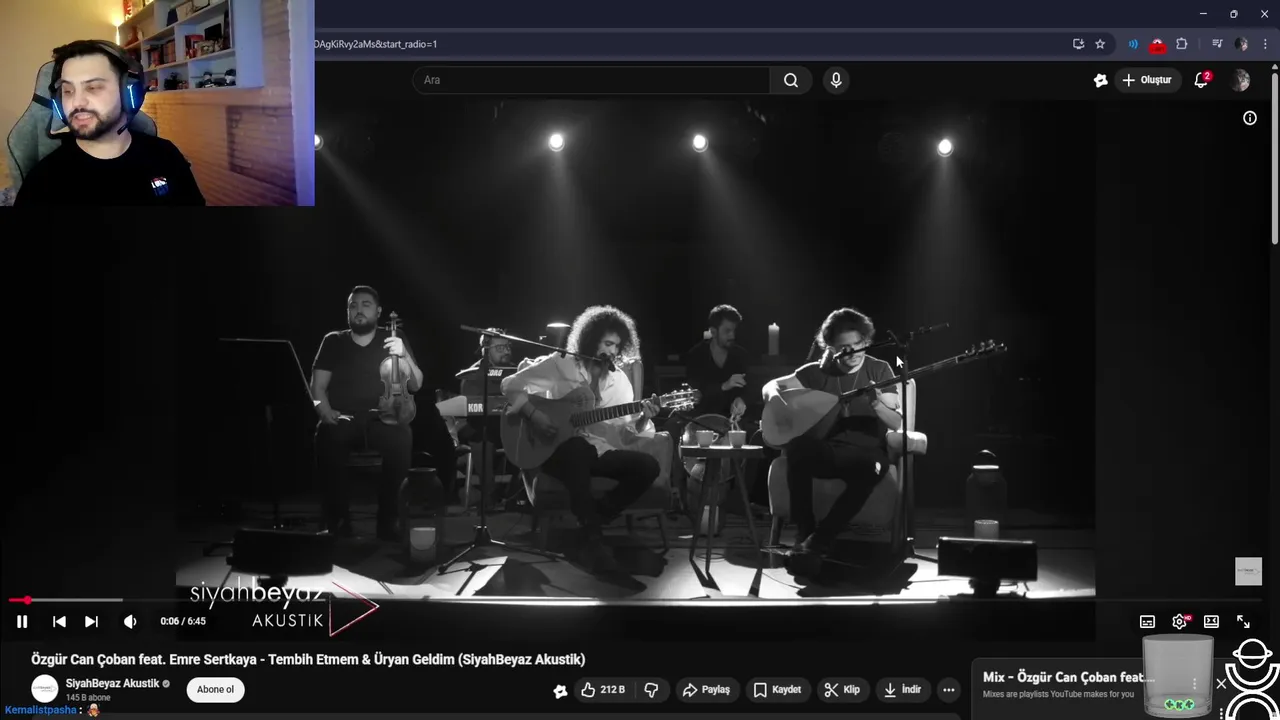Click the red extension icon

tap(1157, 44)
